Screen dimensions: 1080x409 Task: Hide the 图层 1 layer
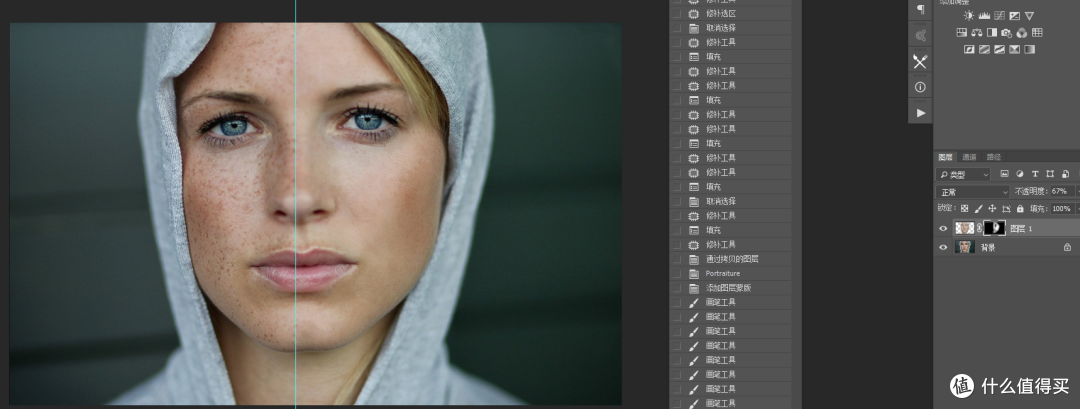[x=943, y=229]
